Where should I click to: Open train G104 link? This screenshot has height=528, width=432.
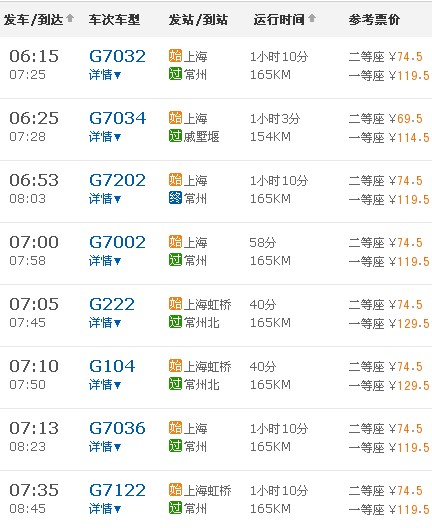(x=112, y=366)
